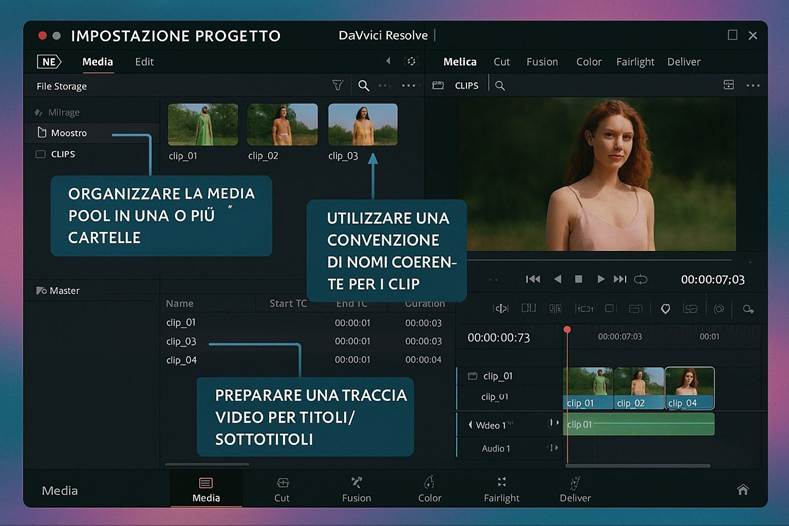Click the search icon next to CLIPS
Viewport: 789px width, 526px height.
coord(500,86)
